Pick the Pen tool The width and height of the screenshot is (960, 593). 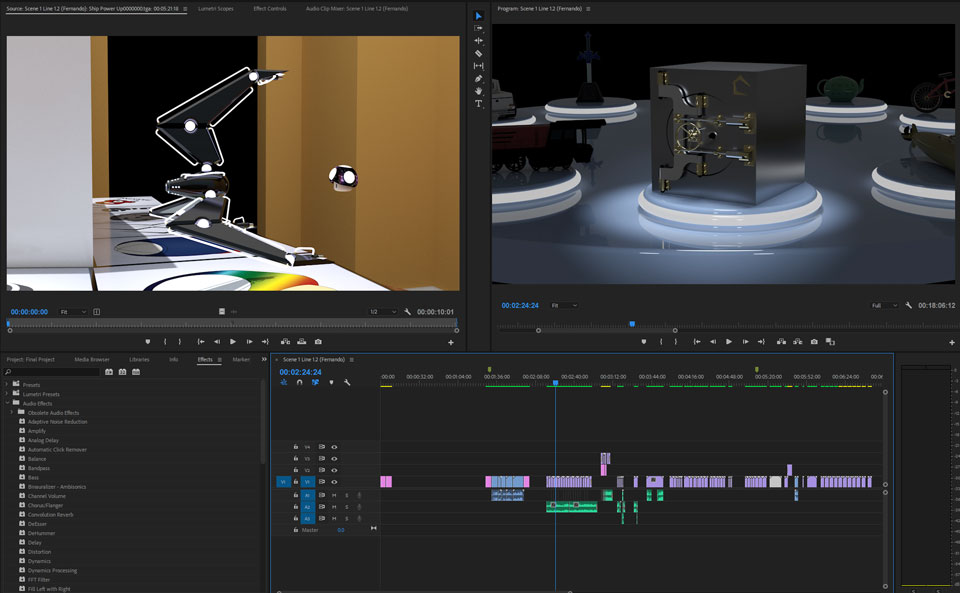(x=478, y=79)
